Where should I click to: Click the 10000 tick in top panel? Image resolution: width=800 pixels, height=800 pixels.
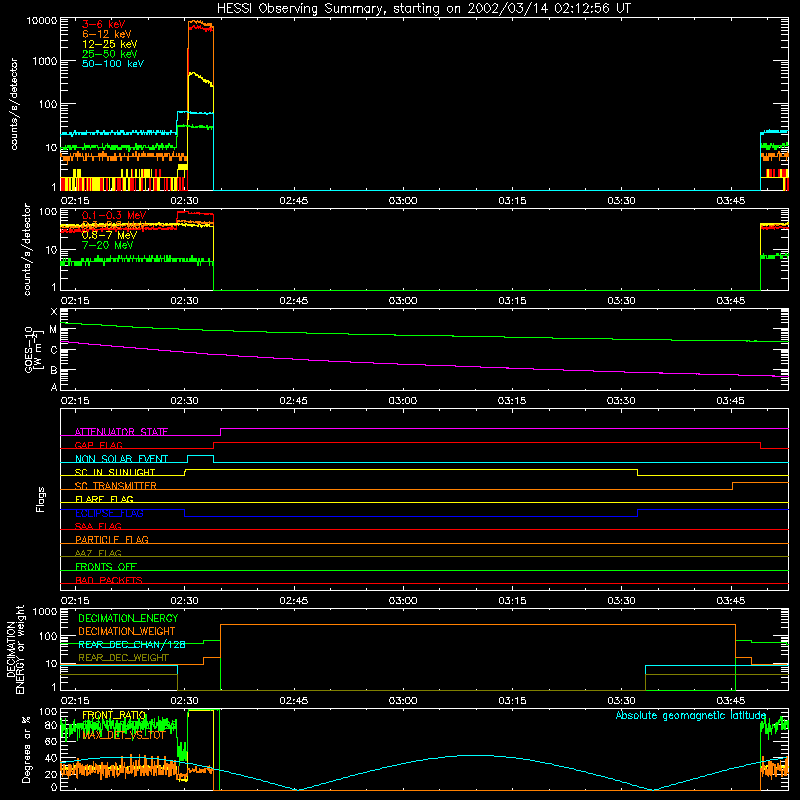coord(42,21)
